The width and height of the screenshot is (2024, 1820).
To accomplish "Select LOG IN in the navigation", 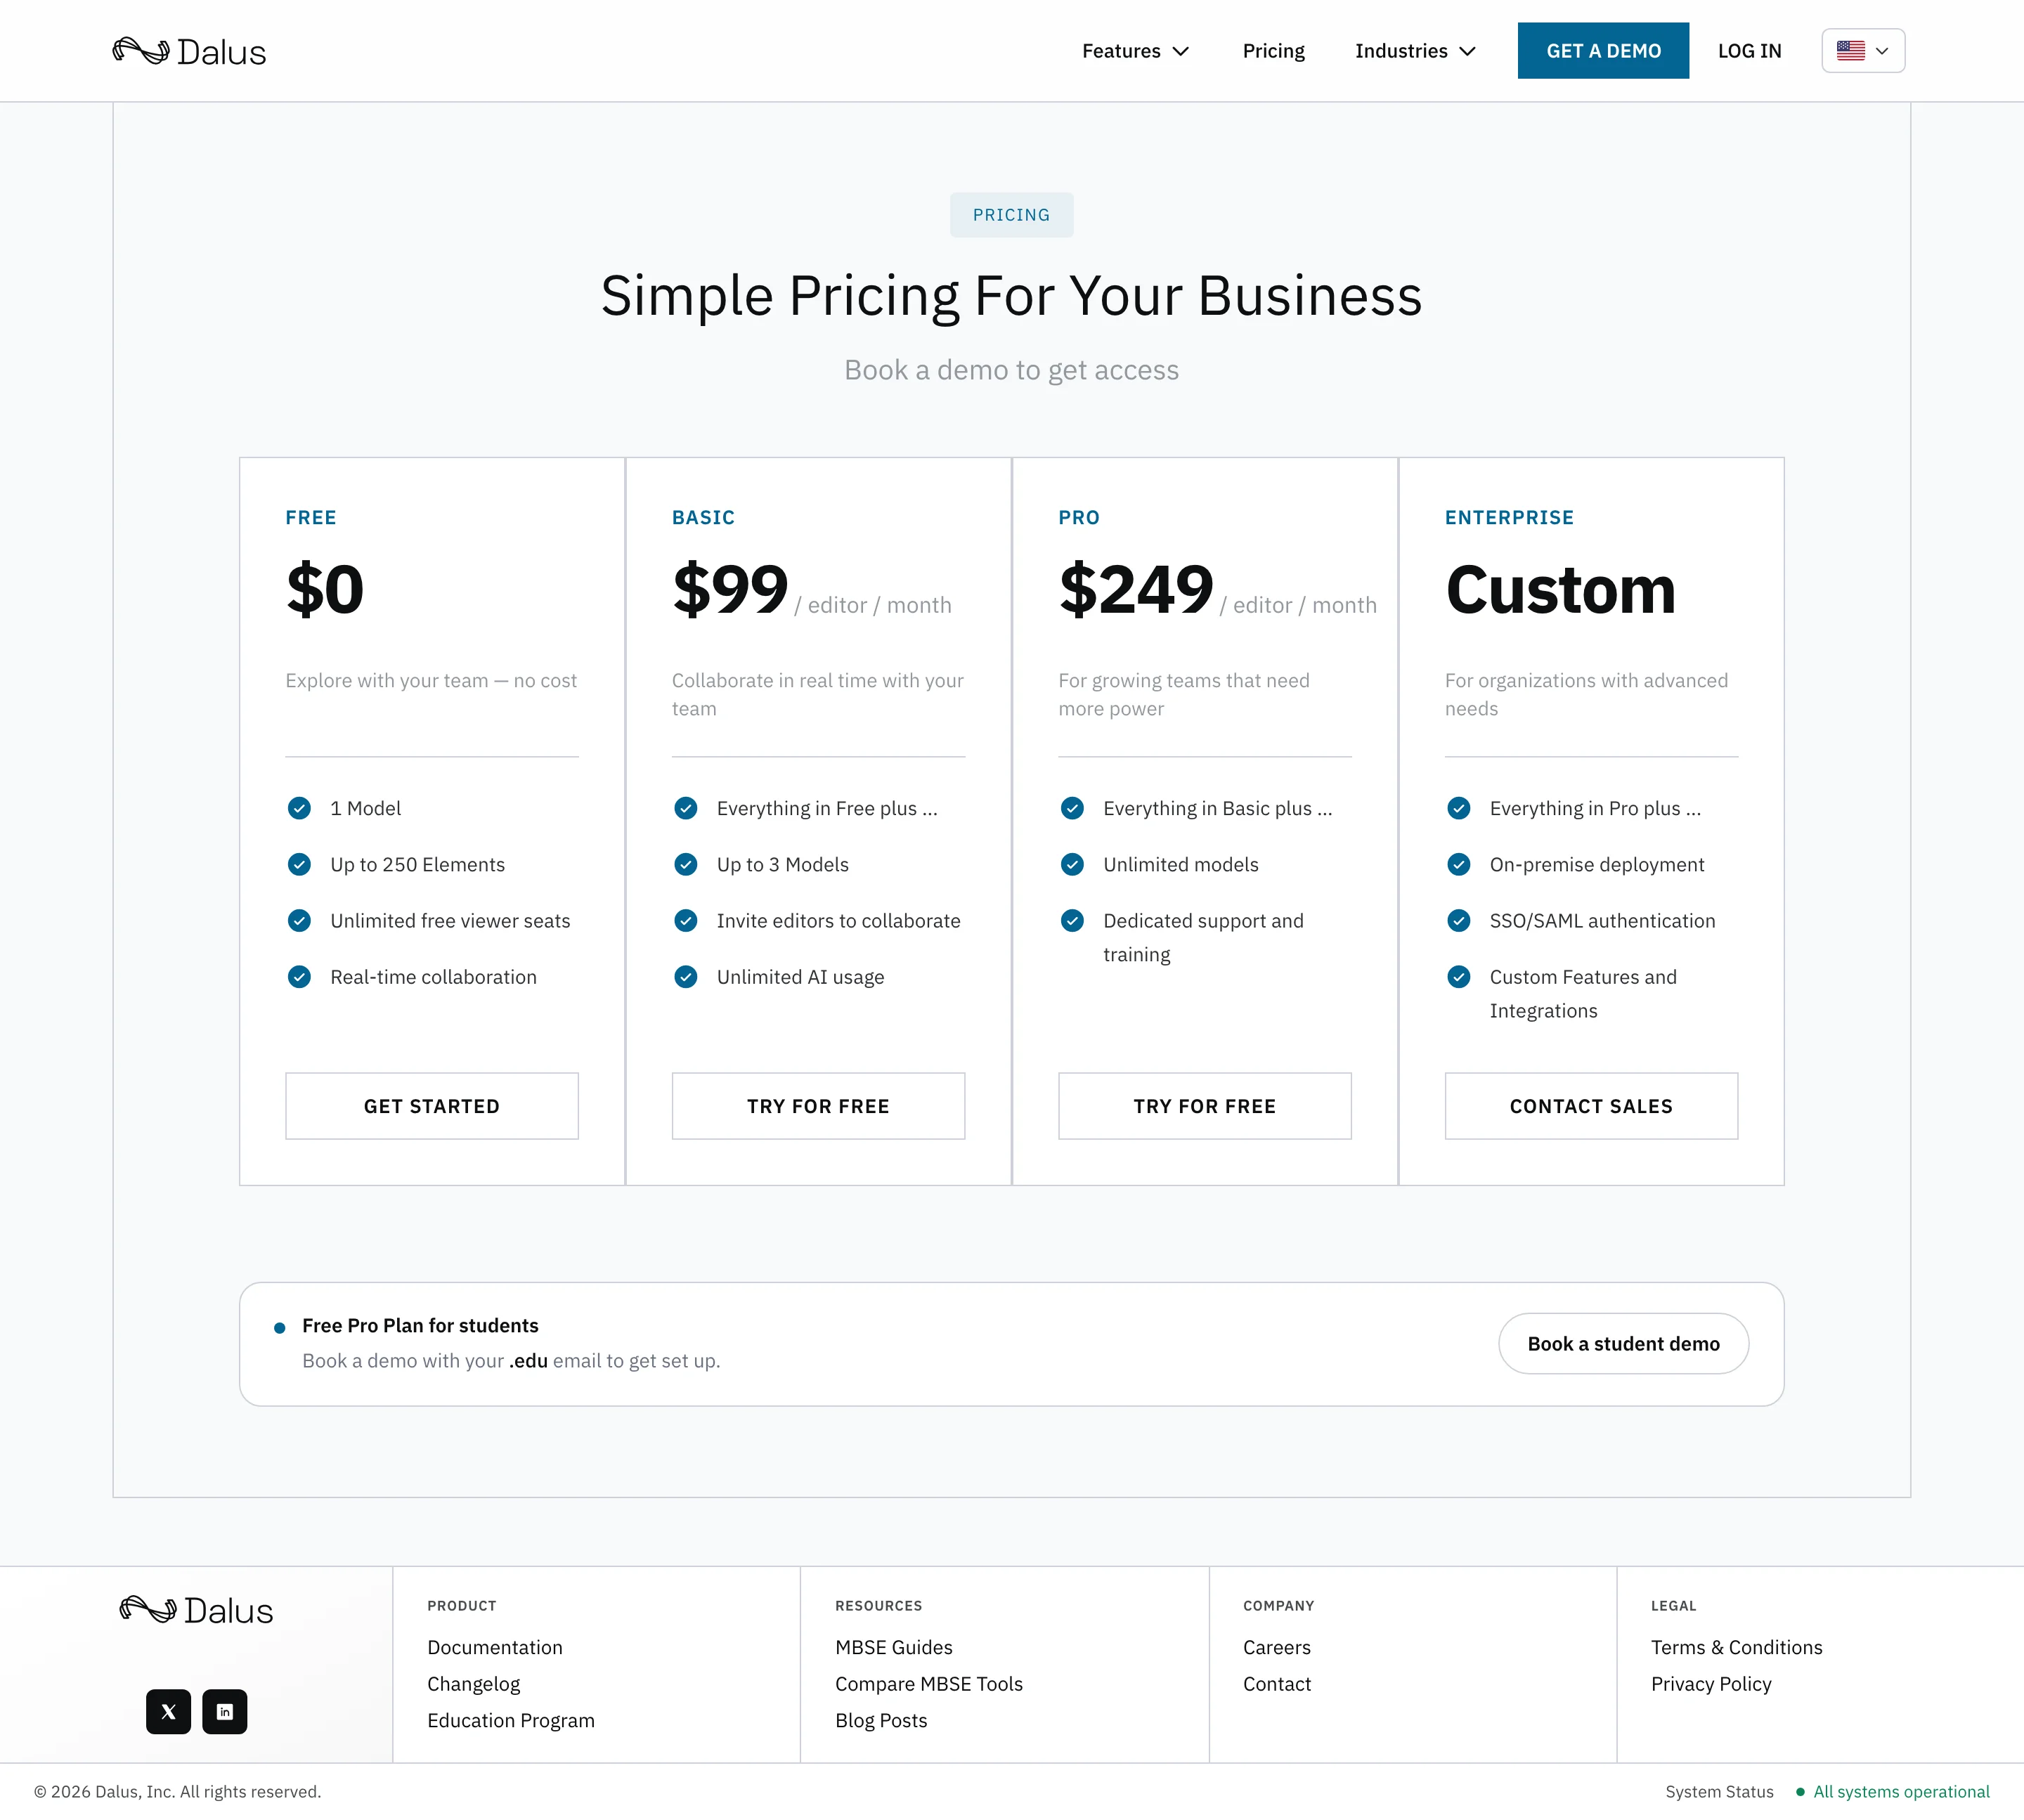I will (1749, 51).
